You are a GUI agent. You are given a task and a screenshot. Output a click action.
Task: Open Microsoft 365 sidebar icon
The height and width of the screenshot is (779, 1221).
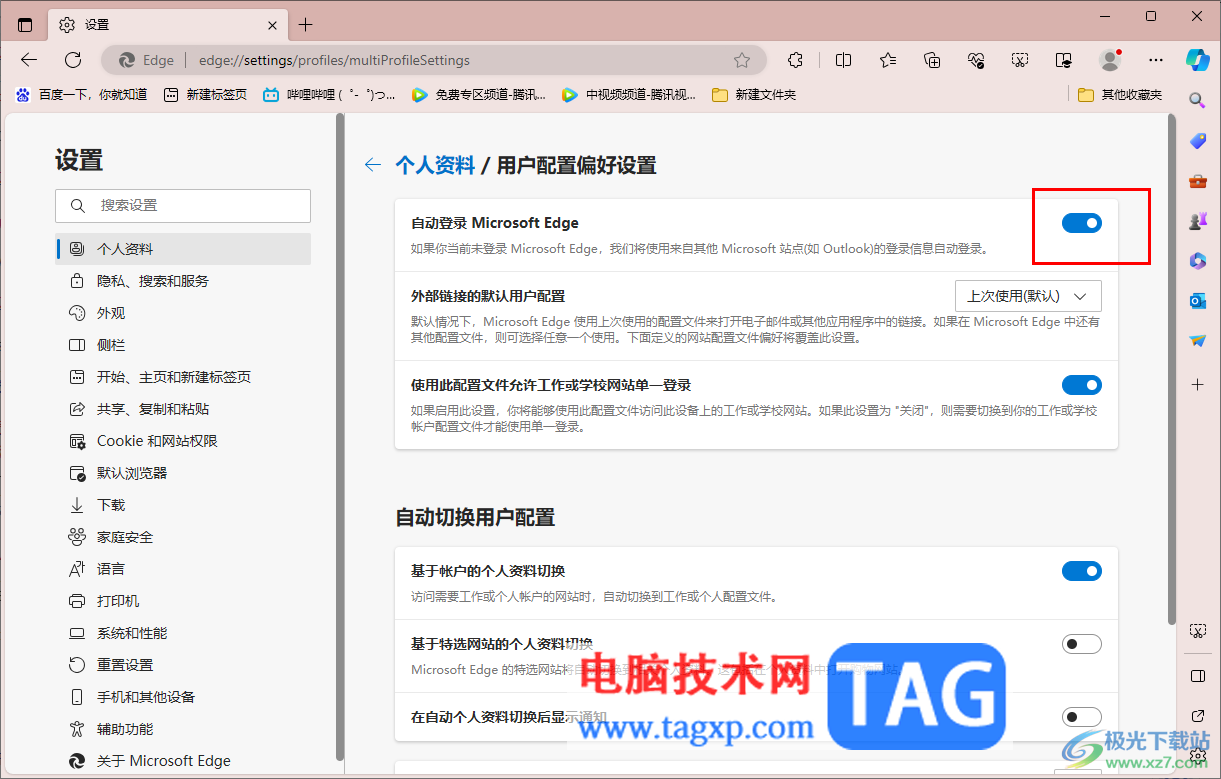pos(1197,261)
